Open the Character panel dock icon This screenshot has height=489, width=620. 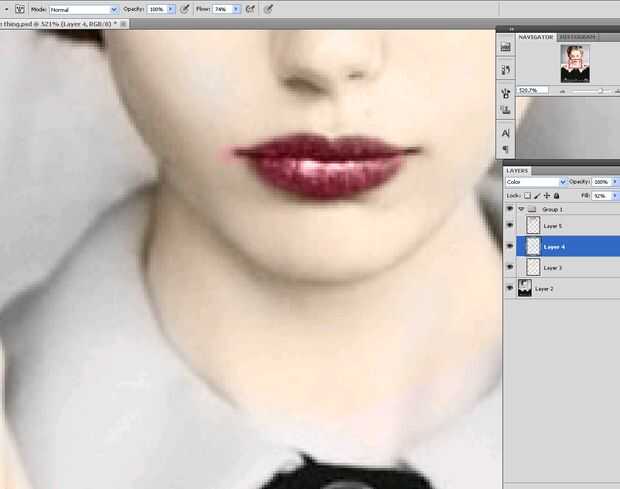(505, 133)
